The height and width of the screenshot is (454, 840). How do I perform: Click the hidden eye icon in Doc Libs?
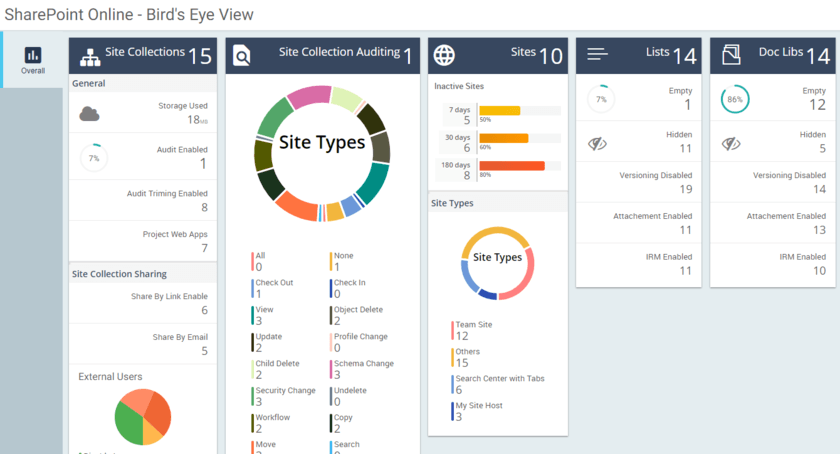coord(732,144)
